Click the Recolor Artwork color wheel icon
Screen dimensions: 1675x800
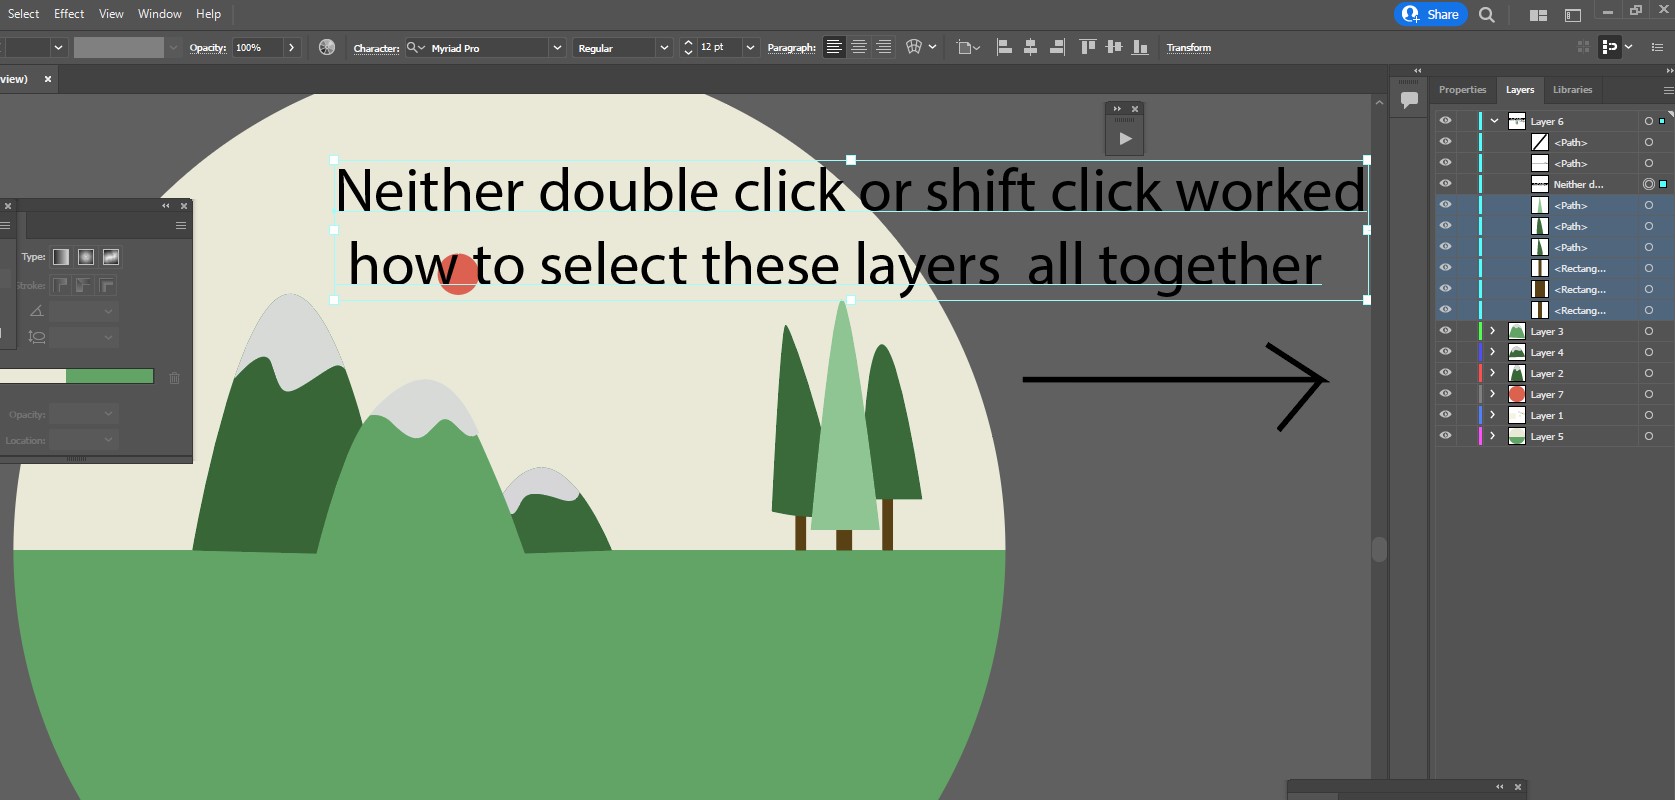point(327,47)
